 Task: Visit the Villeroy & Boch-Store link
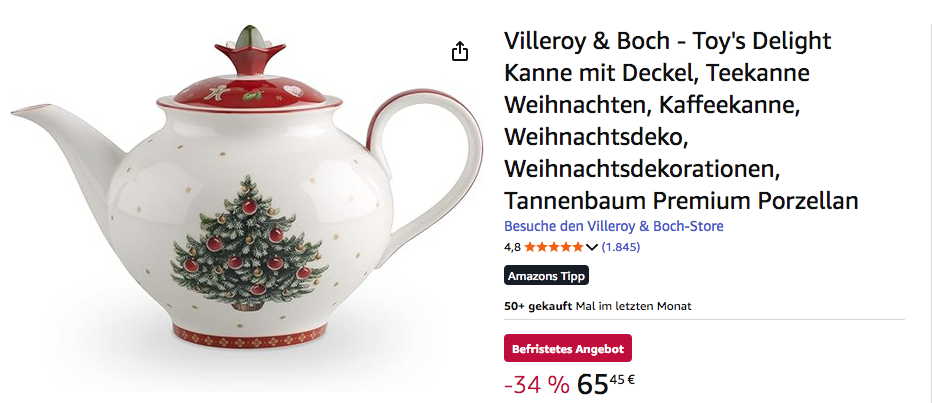pos(613,226)
